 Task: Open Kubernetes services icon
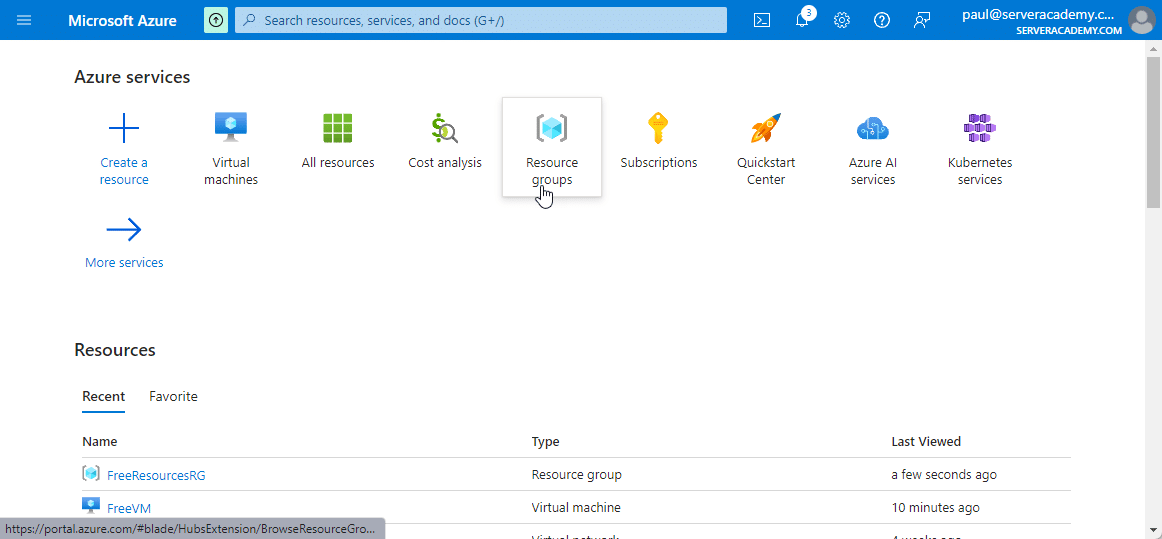coord(979,129)
